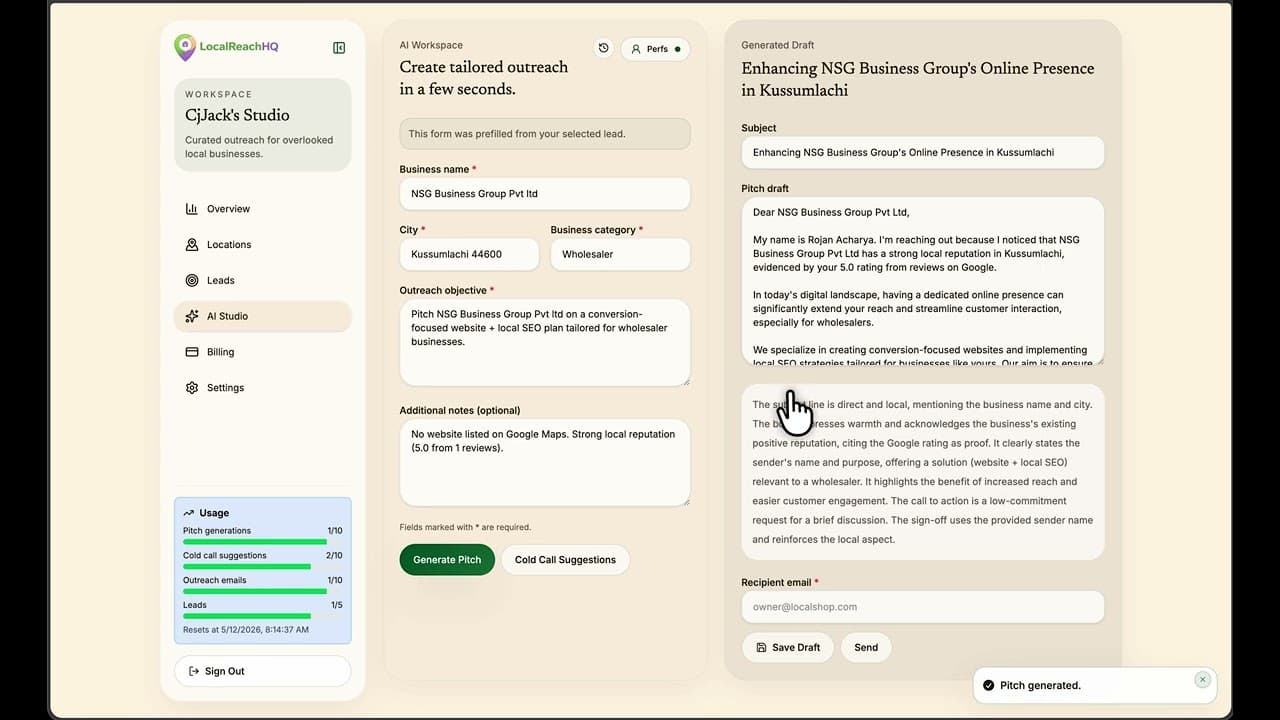Click the Locations pin icon

(x=192, y=245)
